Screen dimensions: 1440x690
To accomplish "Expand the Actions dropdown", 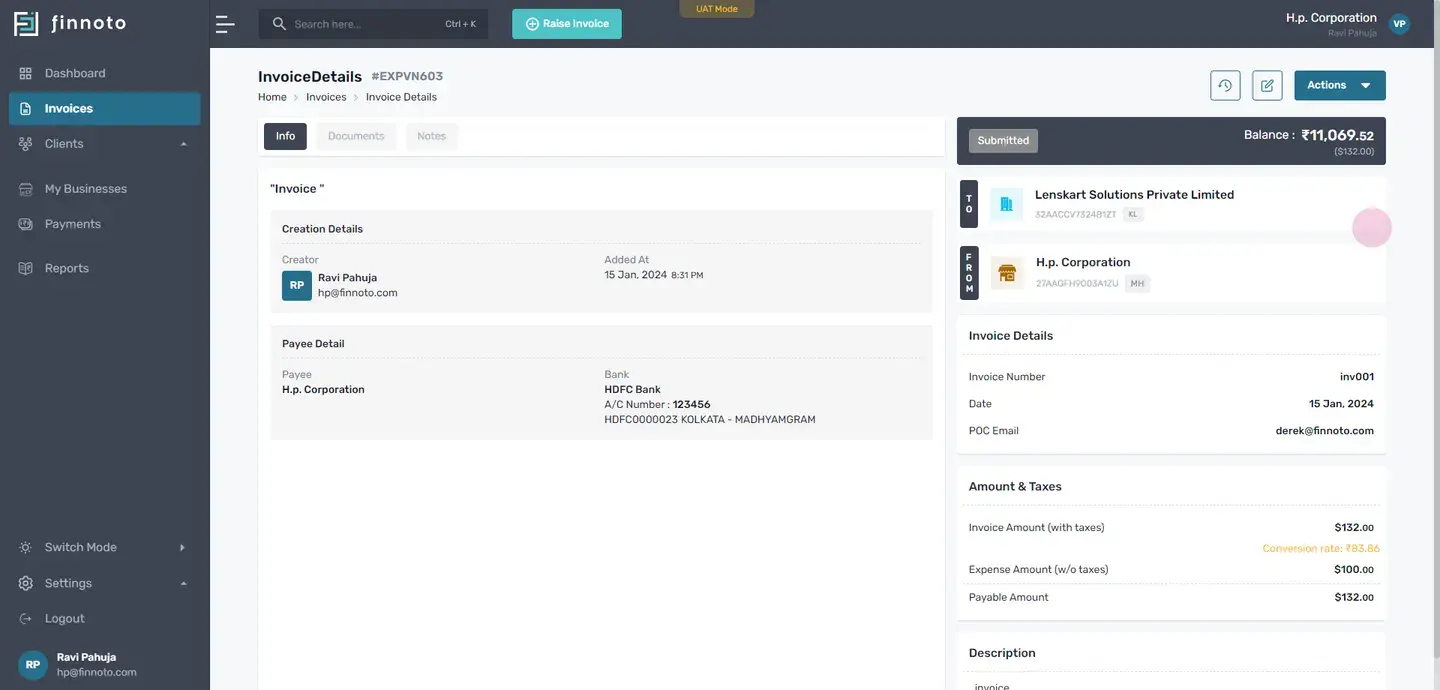I will [x=1339, y=85].
